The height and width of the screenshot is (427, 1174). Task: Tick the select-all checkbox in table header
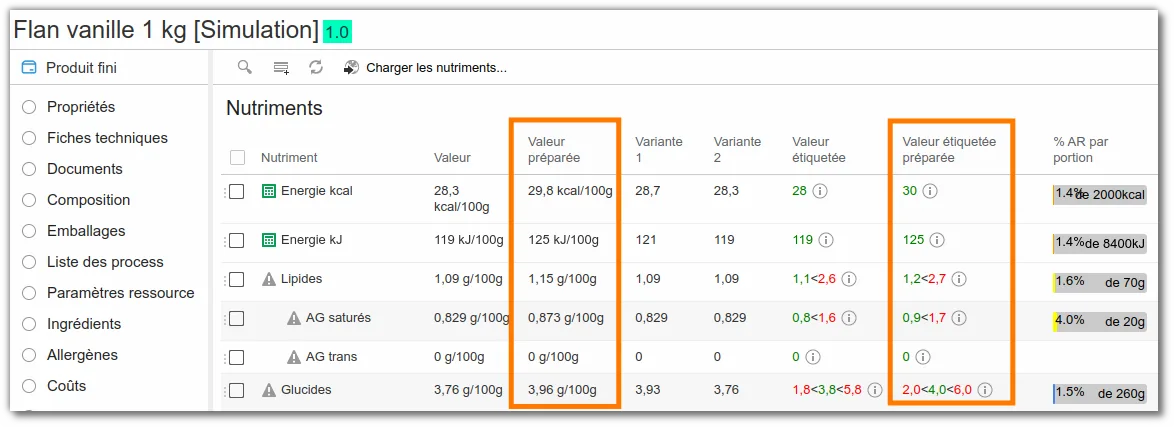tap(237, 158)
